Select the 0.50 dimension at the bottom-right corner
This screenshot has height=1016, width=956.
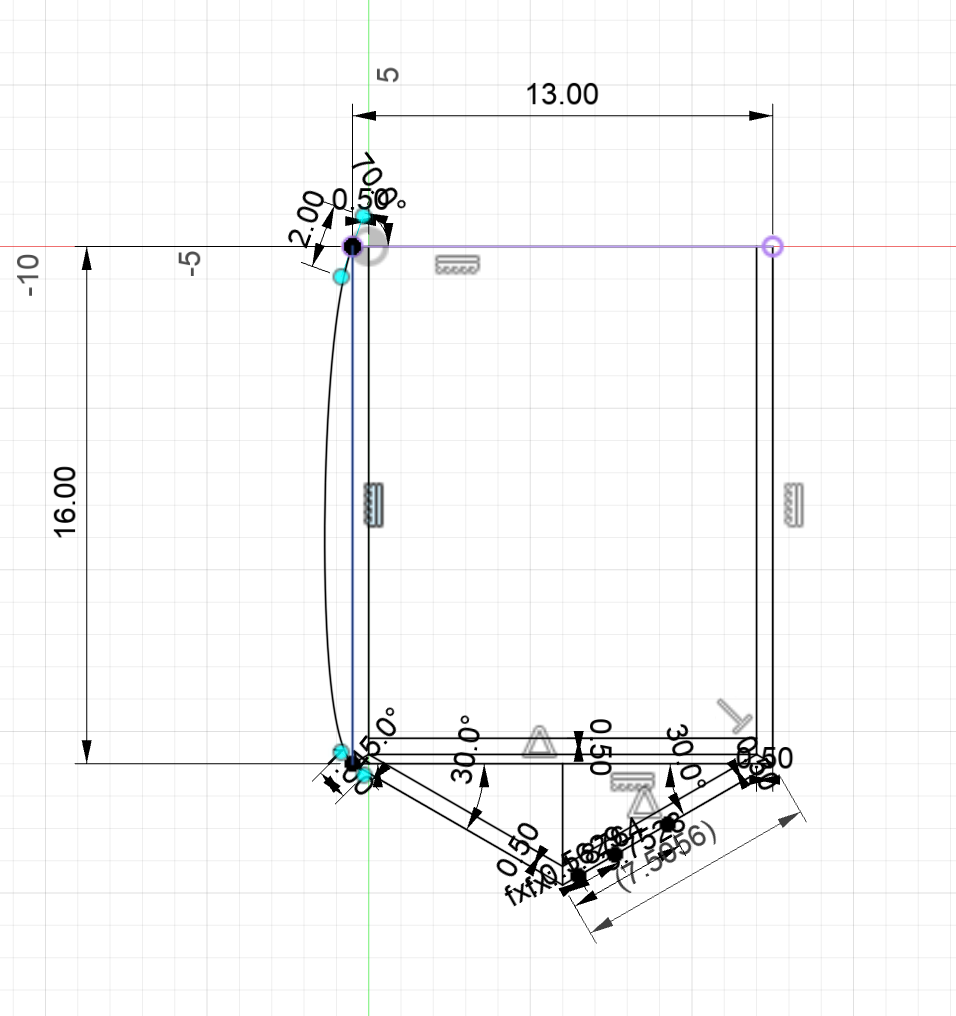click(765, 758)
